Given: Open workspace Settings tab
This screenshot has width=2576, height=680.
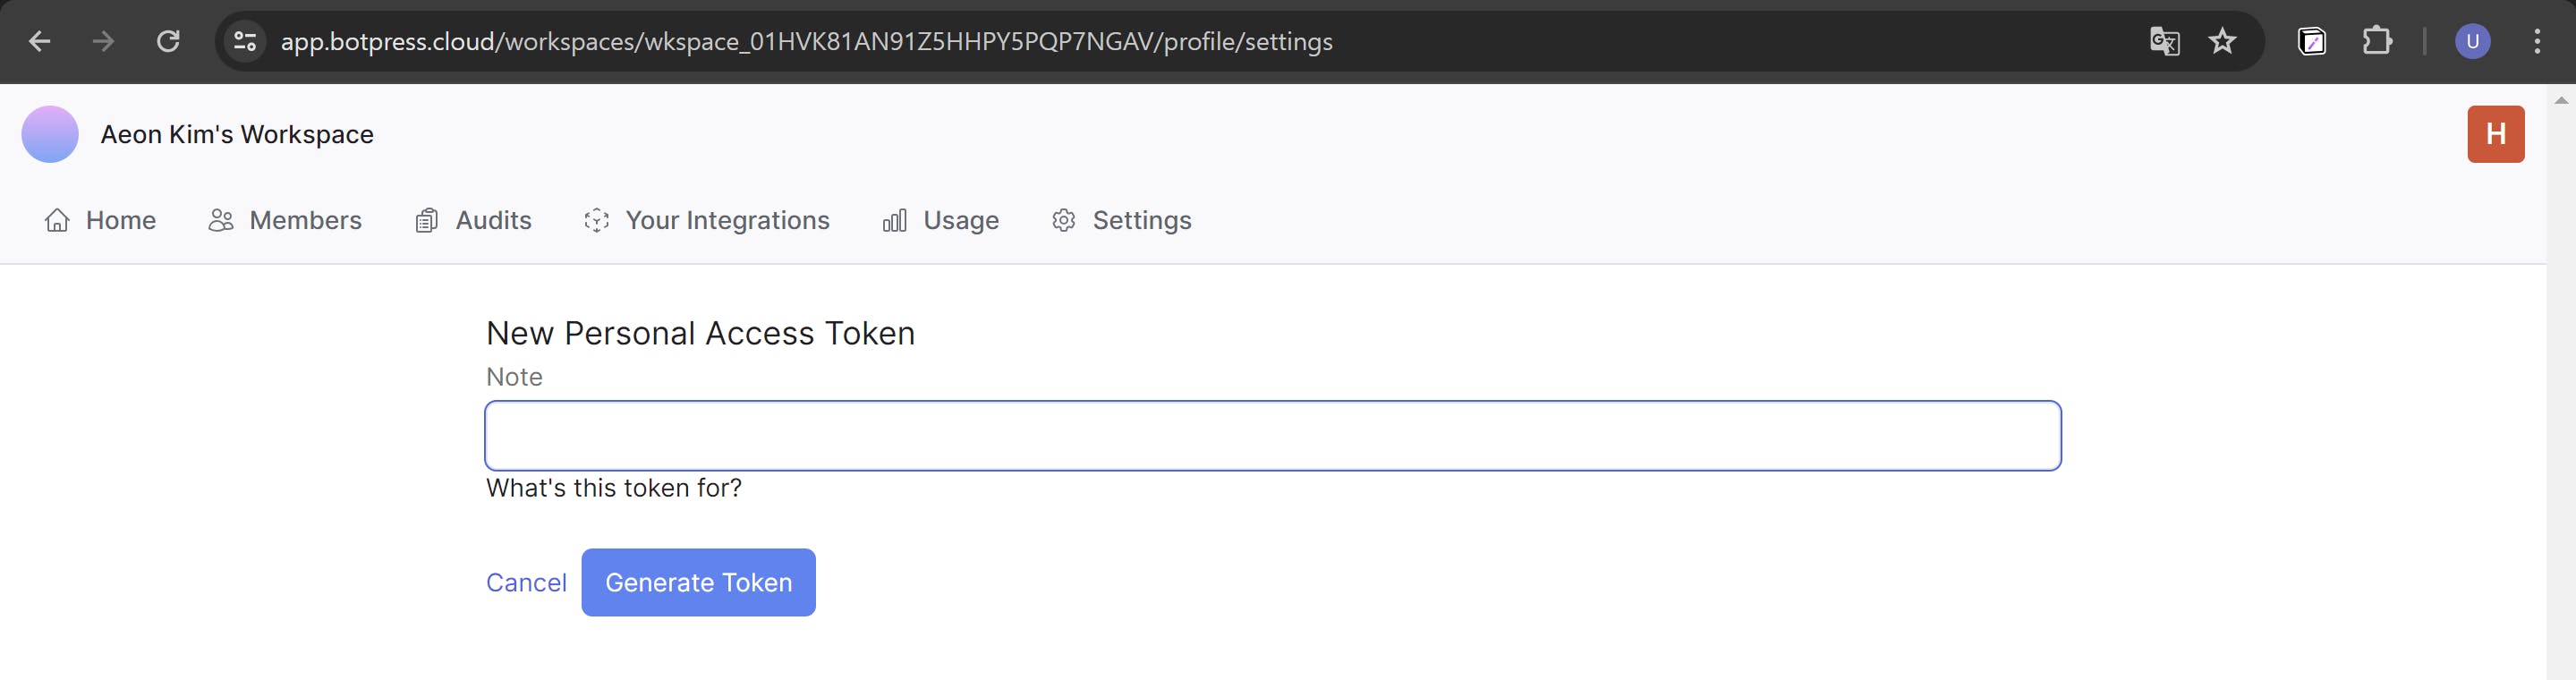Looking at the screenshot, I should [x=1122, y=220].
